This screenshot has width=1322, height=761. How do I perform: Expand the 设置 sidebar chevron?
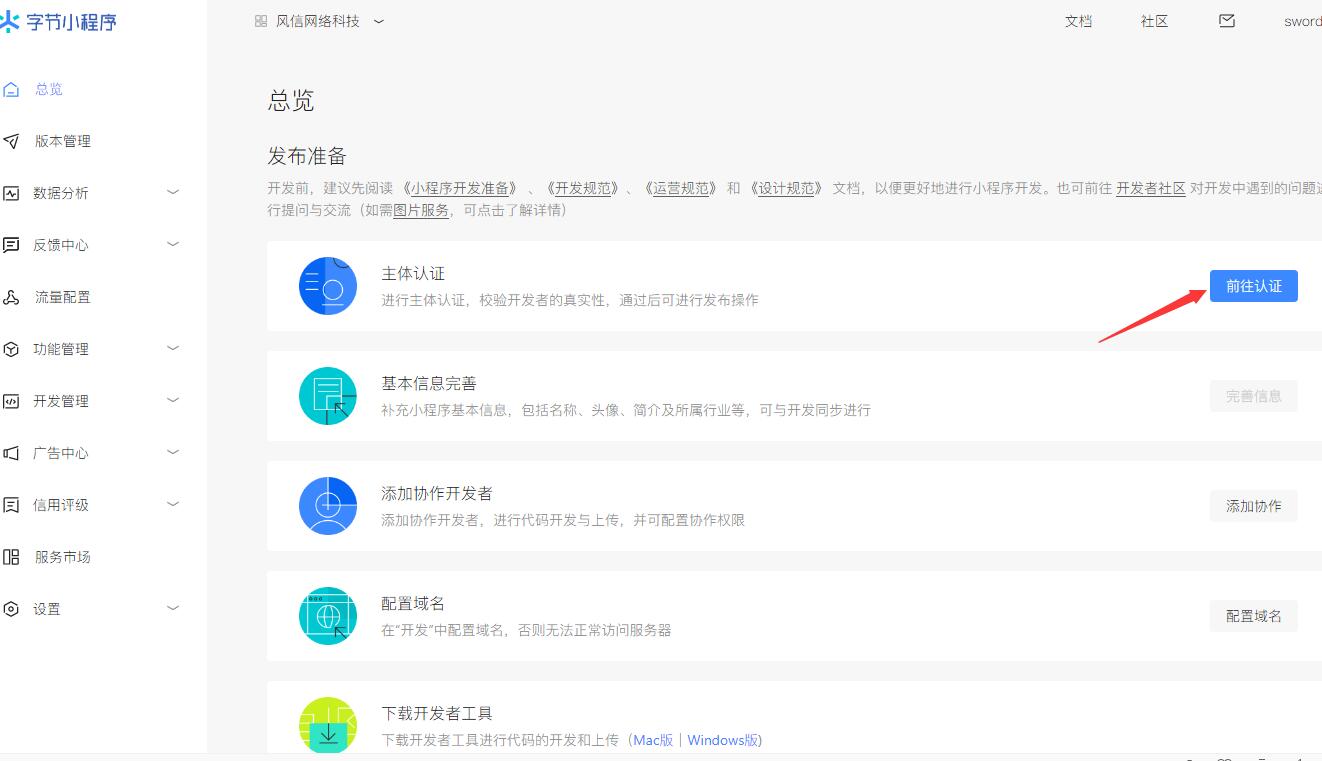pos(173,608)
